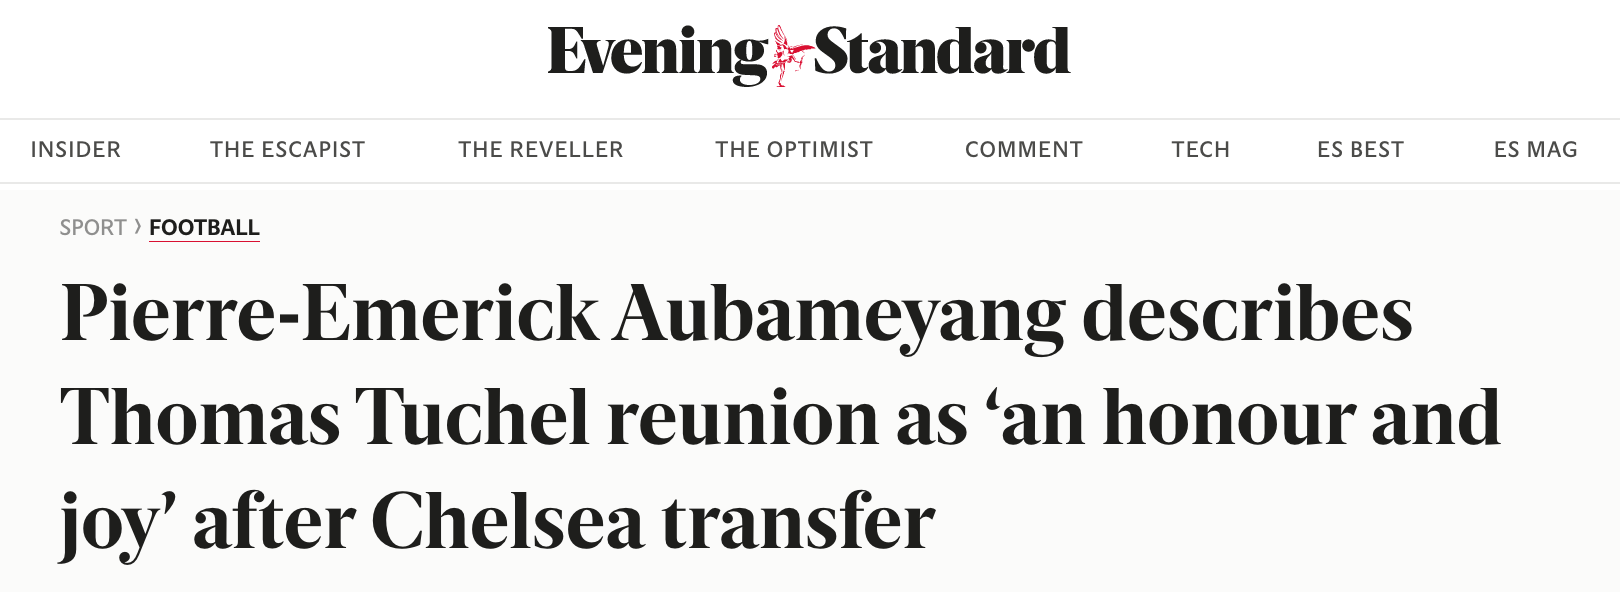Click the word 'Standard' in the masthead

pyautogui.click(x=942, y=51)
